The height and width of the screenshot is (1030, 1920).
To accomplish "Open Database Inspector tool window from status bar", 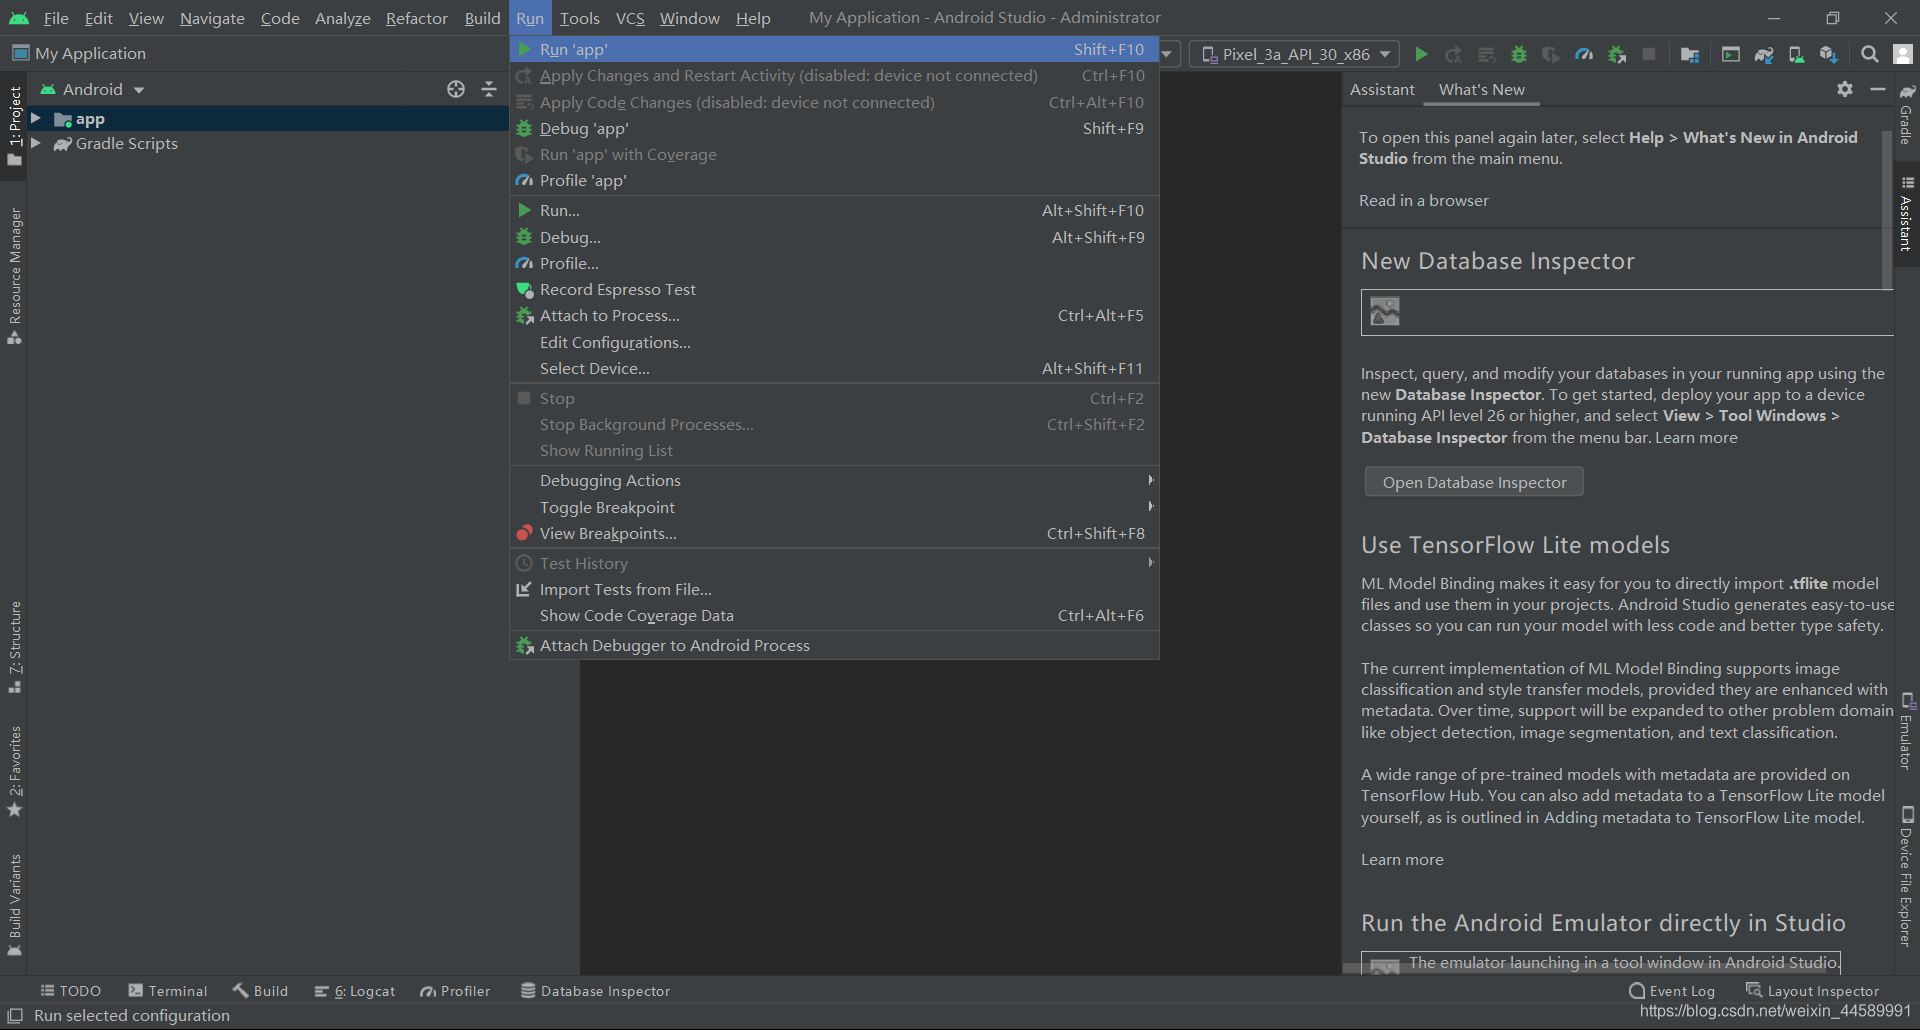I will tap(595, 991).
